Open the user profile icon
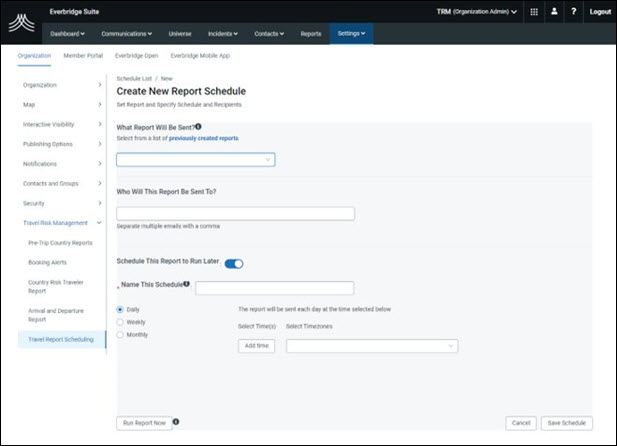Screen dimensions: 617x446 [554, 12]
